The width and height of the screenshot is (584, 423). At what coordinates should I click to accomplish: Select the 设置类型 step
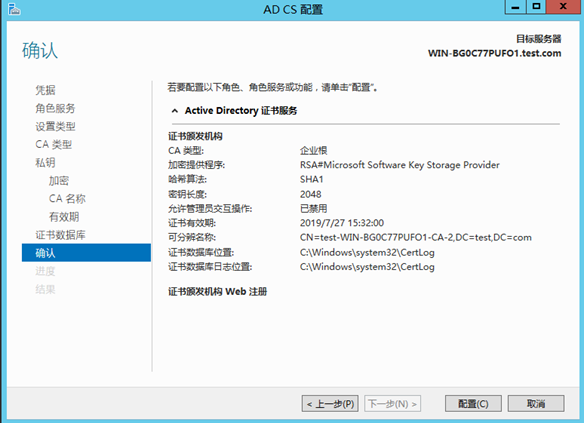point(55,126)
